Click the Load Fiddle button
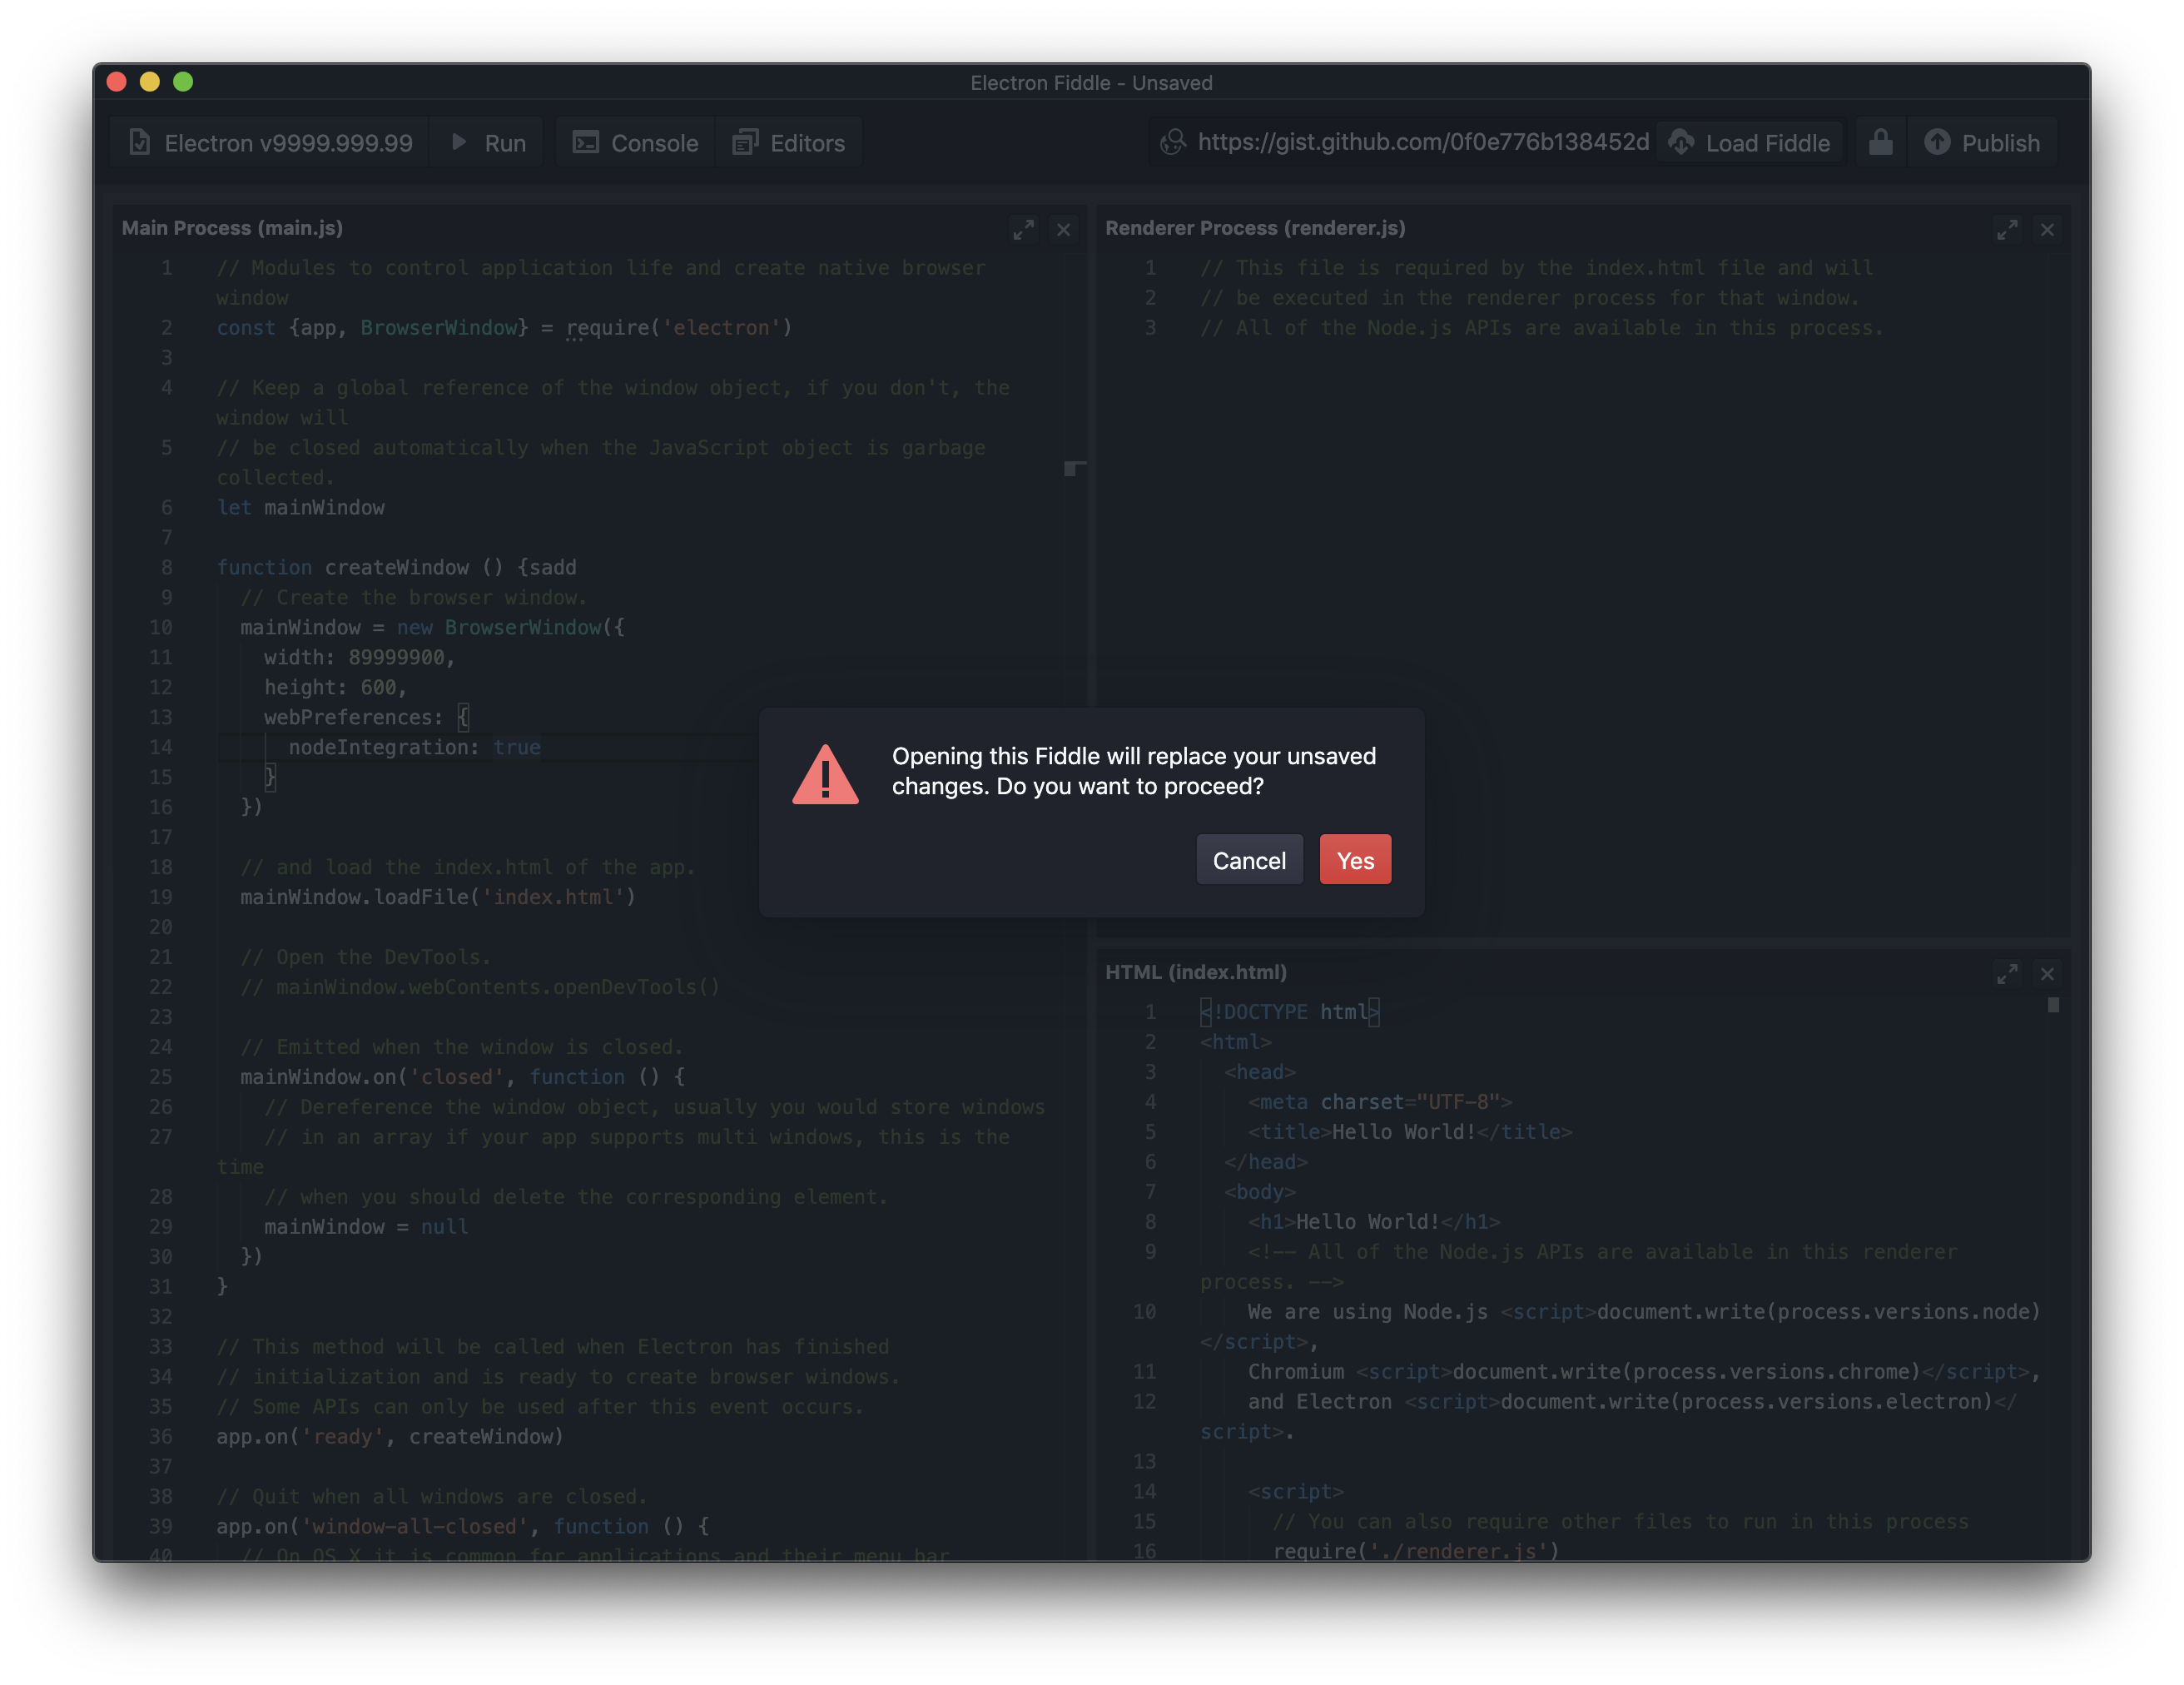2184x1685 pixels. (x=1750, y=143)
